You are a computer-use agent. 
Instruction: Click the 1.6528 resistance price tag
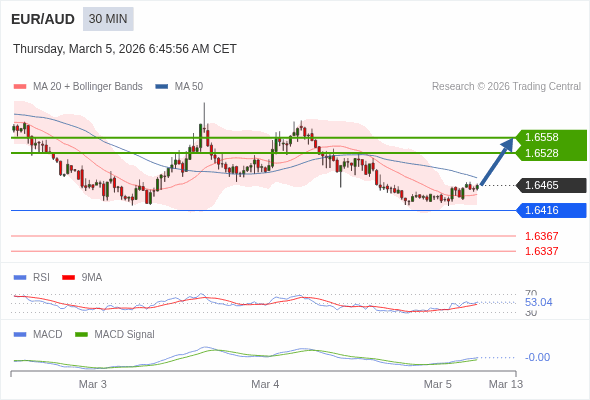551,153
